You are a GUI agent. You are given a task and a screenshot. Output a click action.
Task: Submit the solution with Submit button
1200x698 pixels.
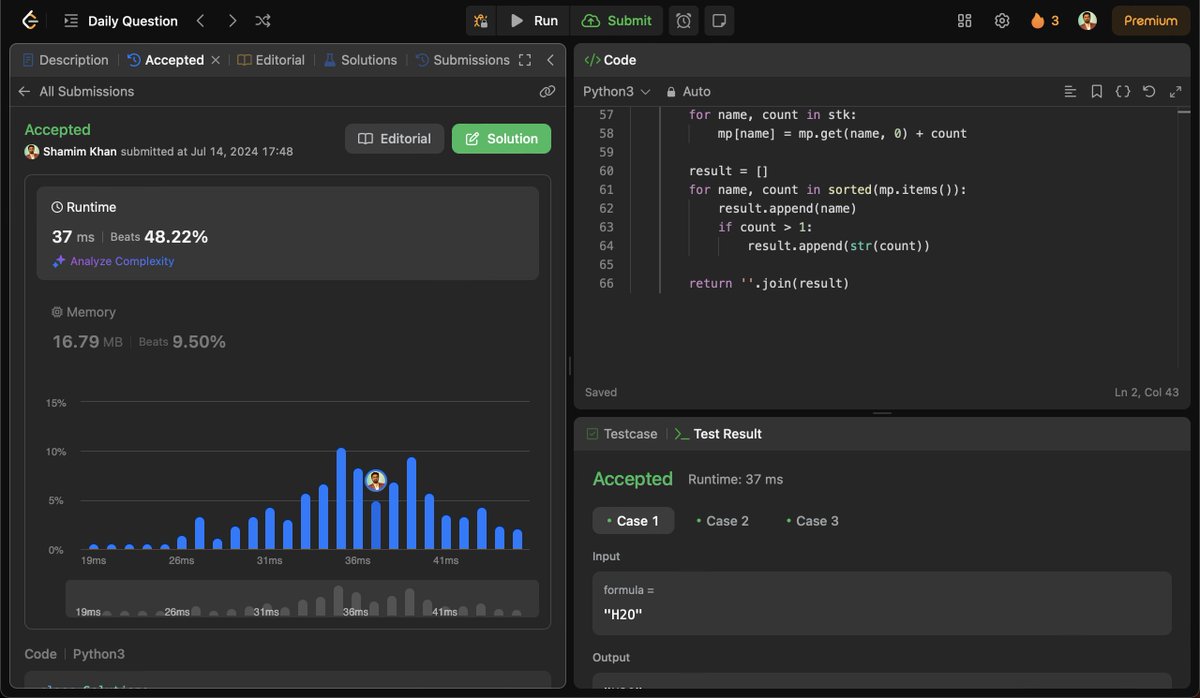point(617,21)
